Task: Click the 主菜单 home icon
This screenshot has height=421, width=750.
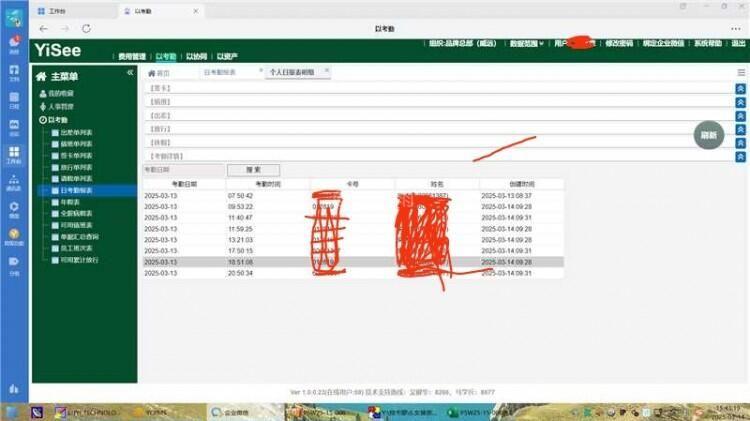Action: pyautogui.click(x=42, y=76)
